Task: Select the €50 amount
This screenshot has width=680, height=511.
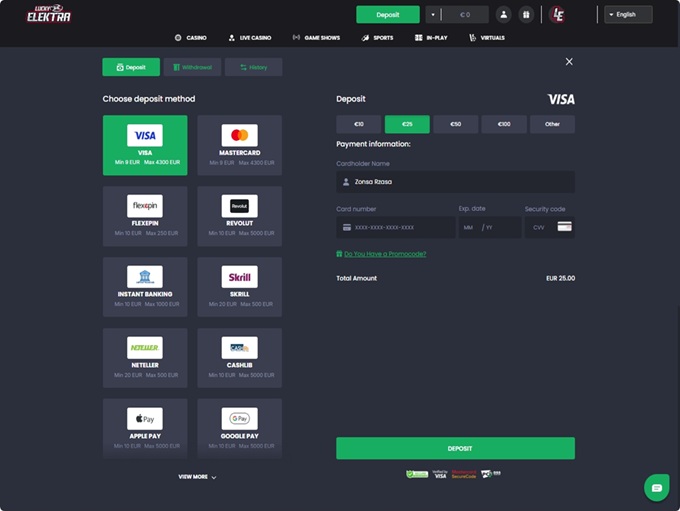Action: tap(455, 124)
